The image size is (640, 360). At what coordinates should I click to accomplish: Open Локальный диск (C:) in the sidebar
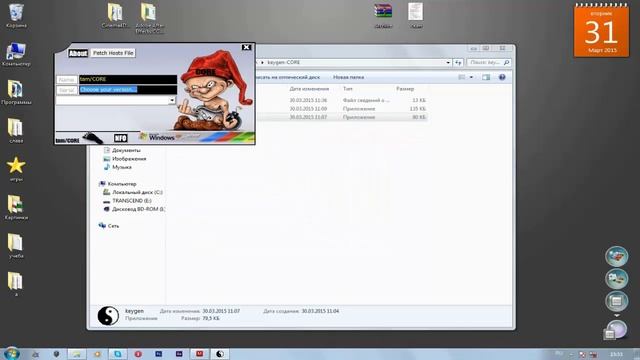coord(133,192)
